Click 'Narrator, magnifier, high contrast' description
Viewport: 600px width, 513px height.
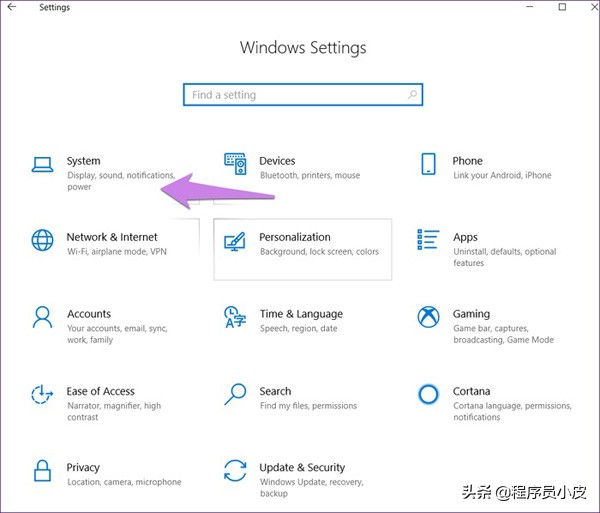114,411
